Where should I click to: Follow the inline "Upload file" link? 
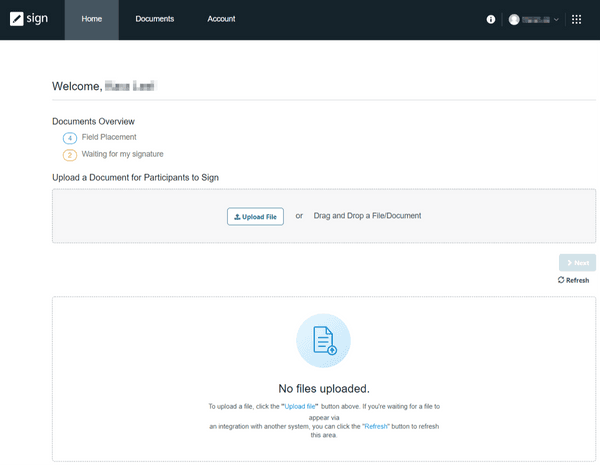301,406
